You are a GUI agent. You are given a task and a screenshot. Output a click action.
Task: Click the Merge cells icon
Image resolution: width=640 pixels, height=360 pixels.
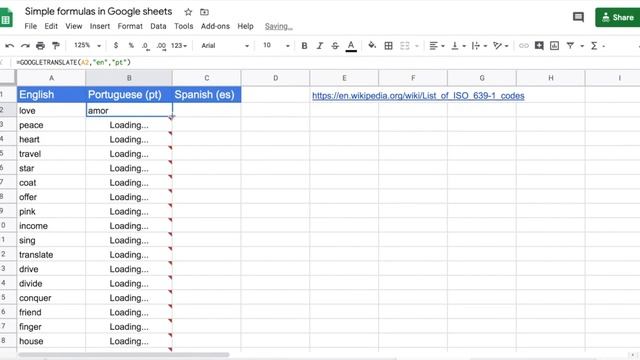coord(404,46)
